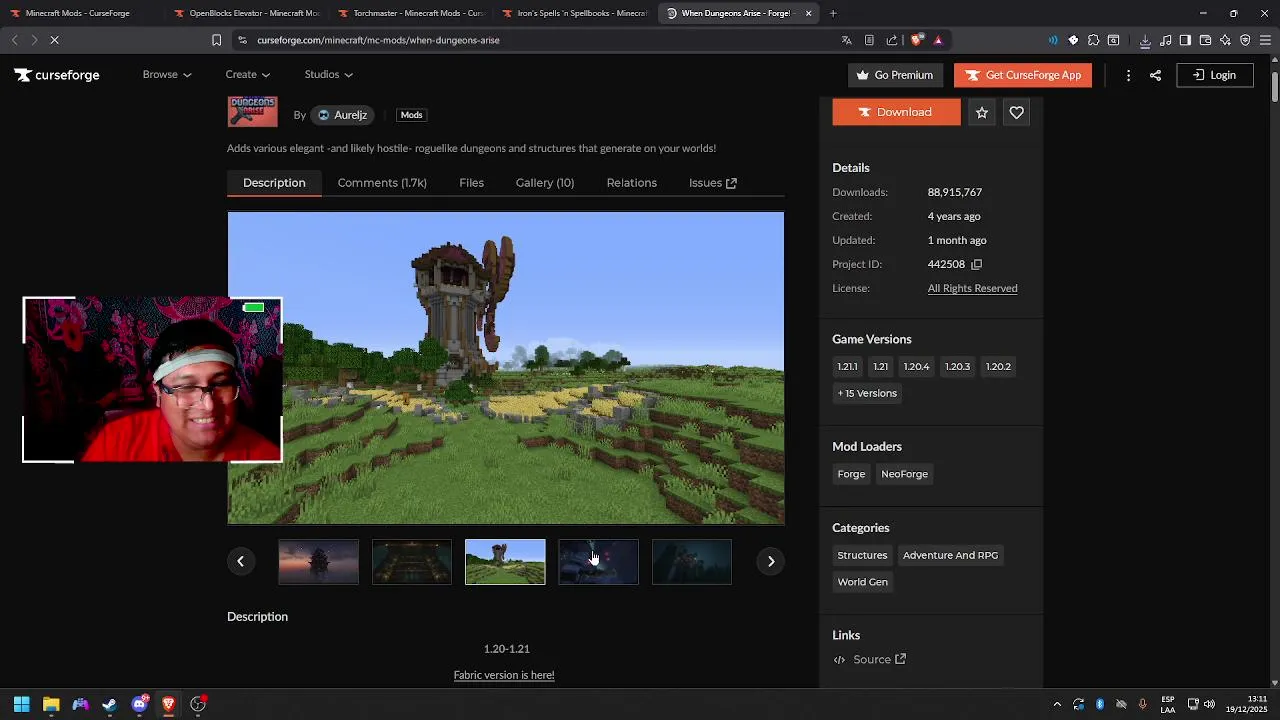Open the music note media control icon

click(x=1166, y=40)
